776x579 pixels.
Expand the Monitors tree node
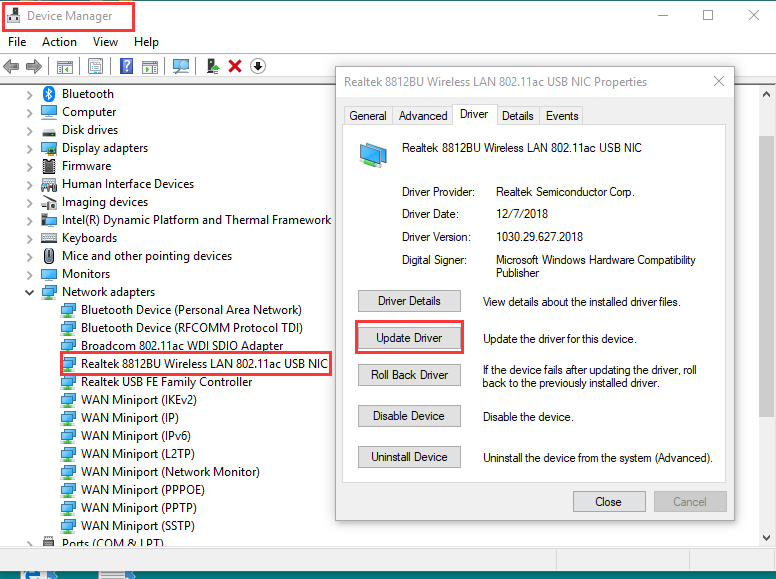29,275
